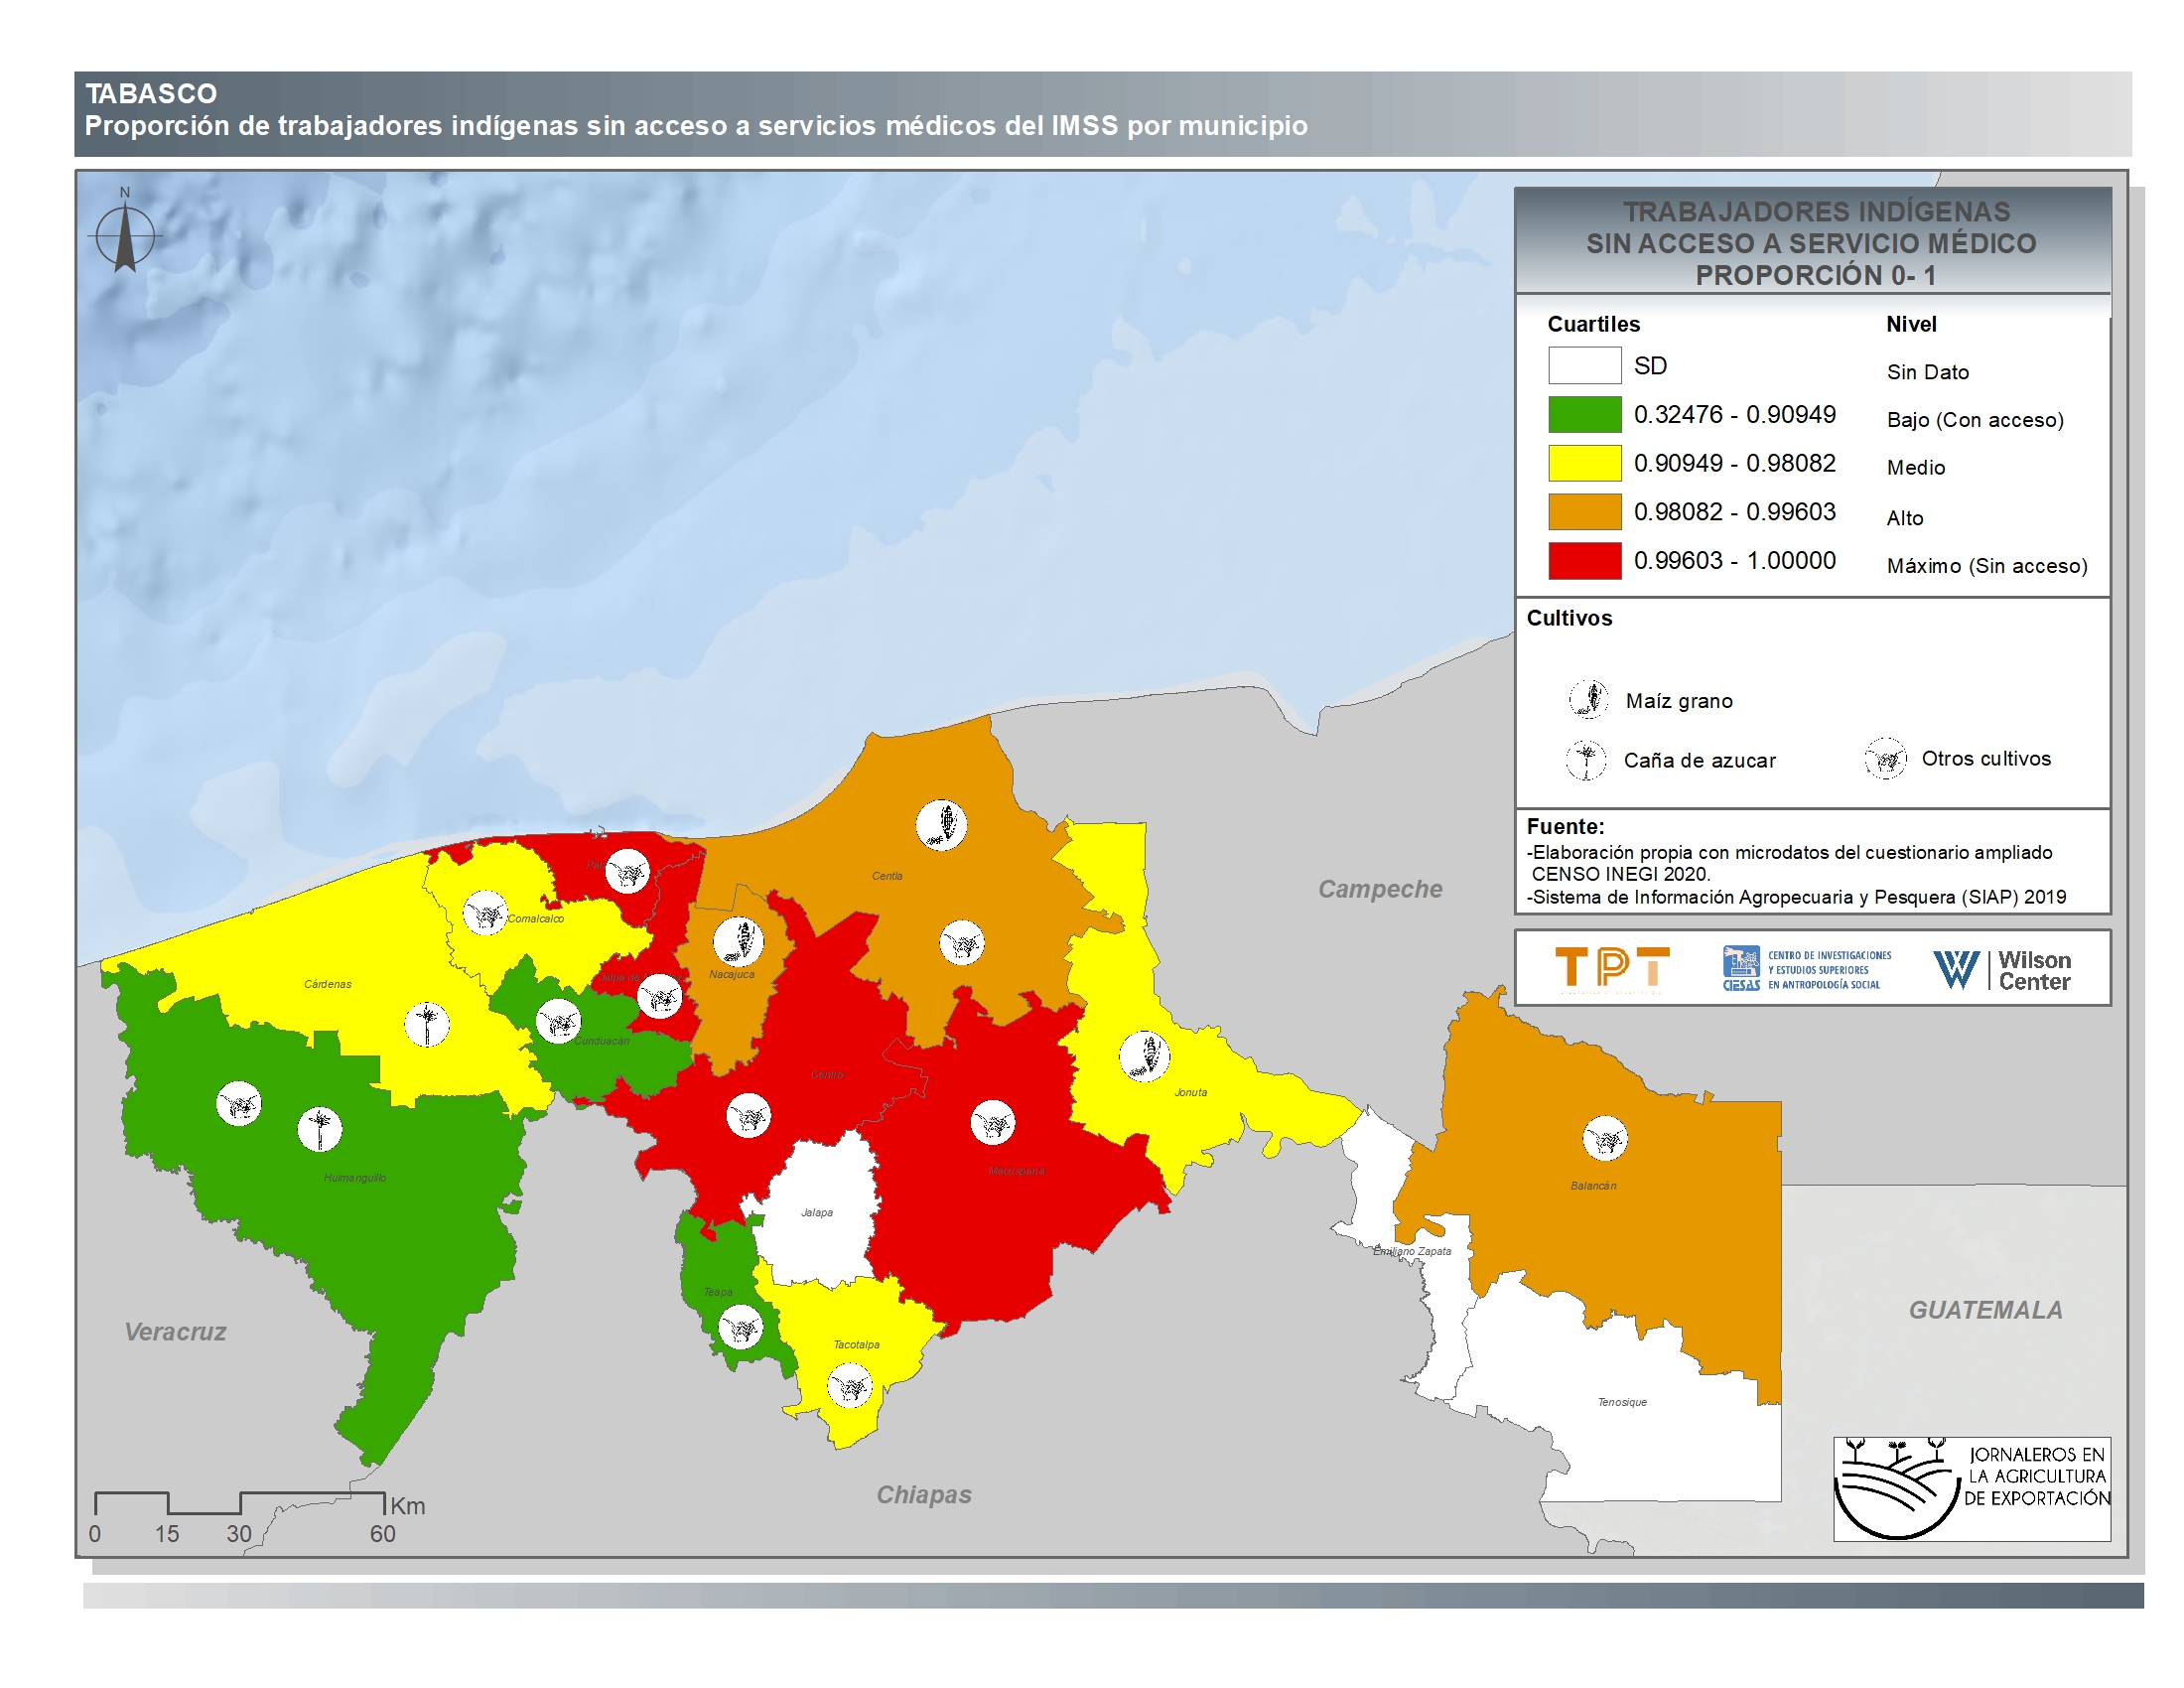
Task: Click the green legend color swatch
Action: (x=1584, y=415)
